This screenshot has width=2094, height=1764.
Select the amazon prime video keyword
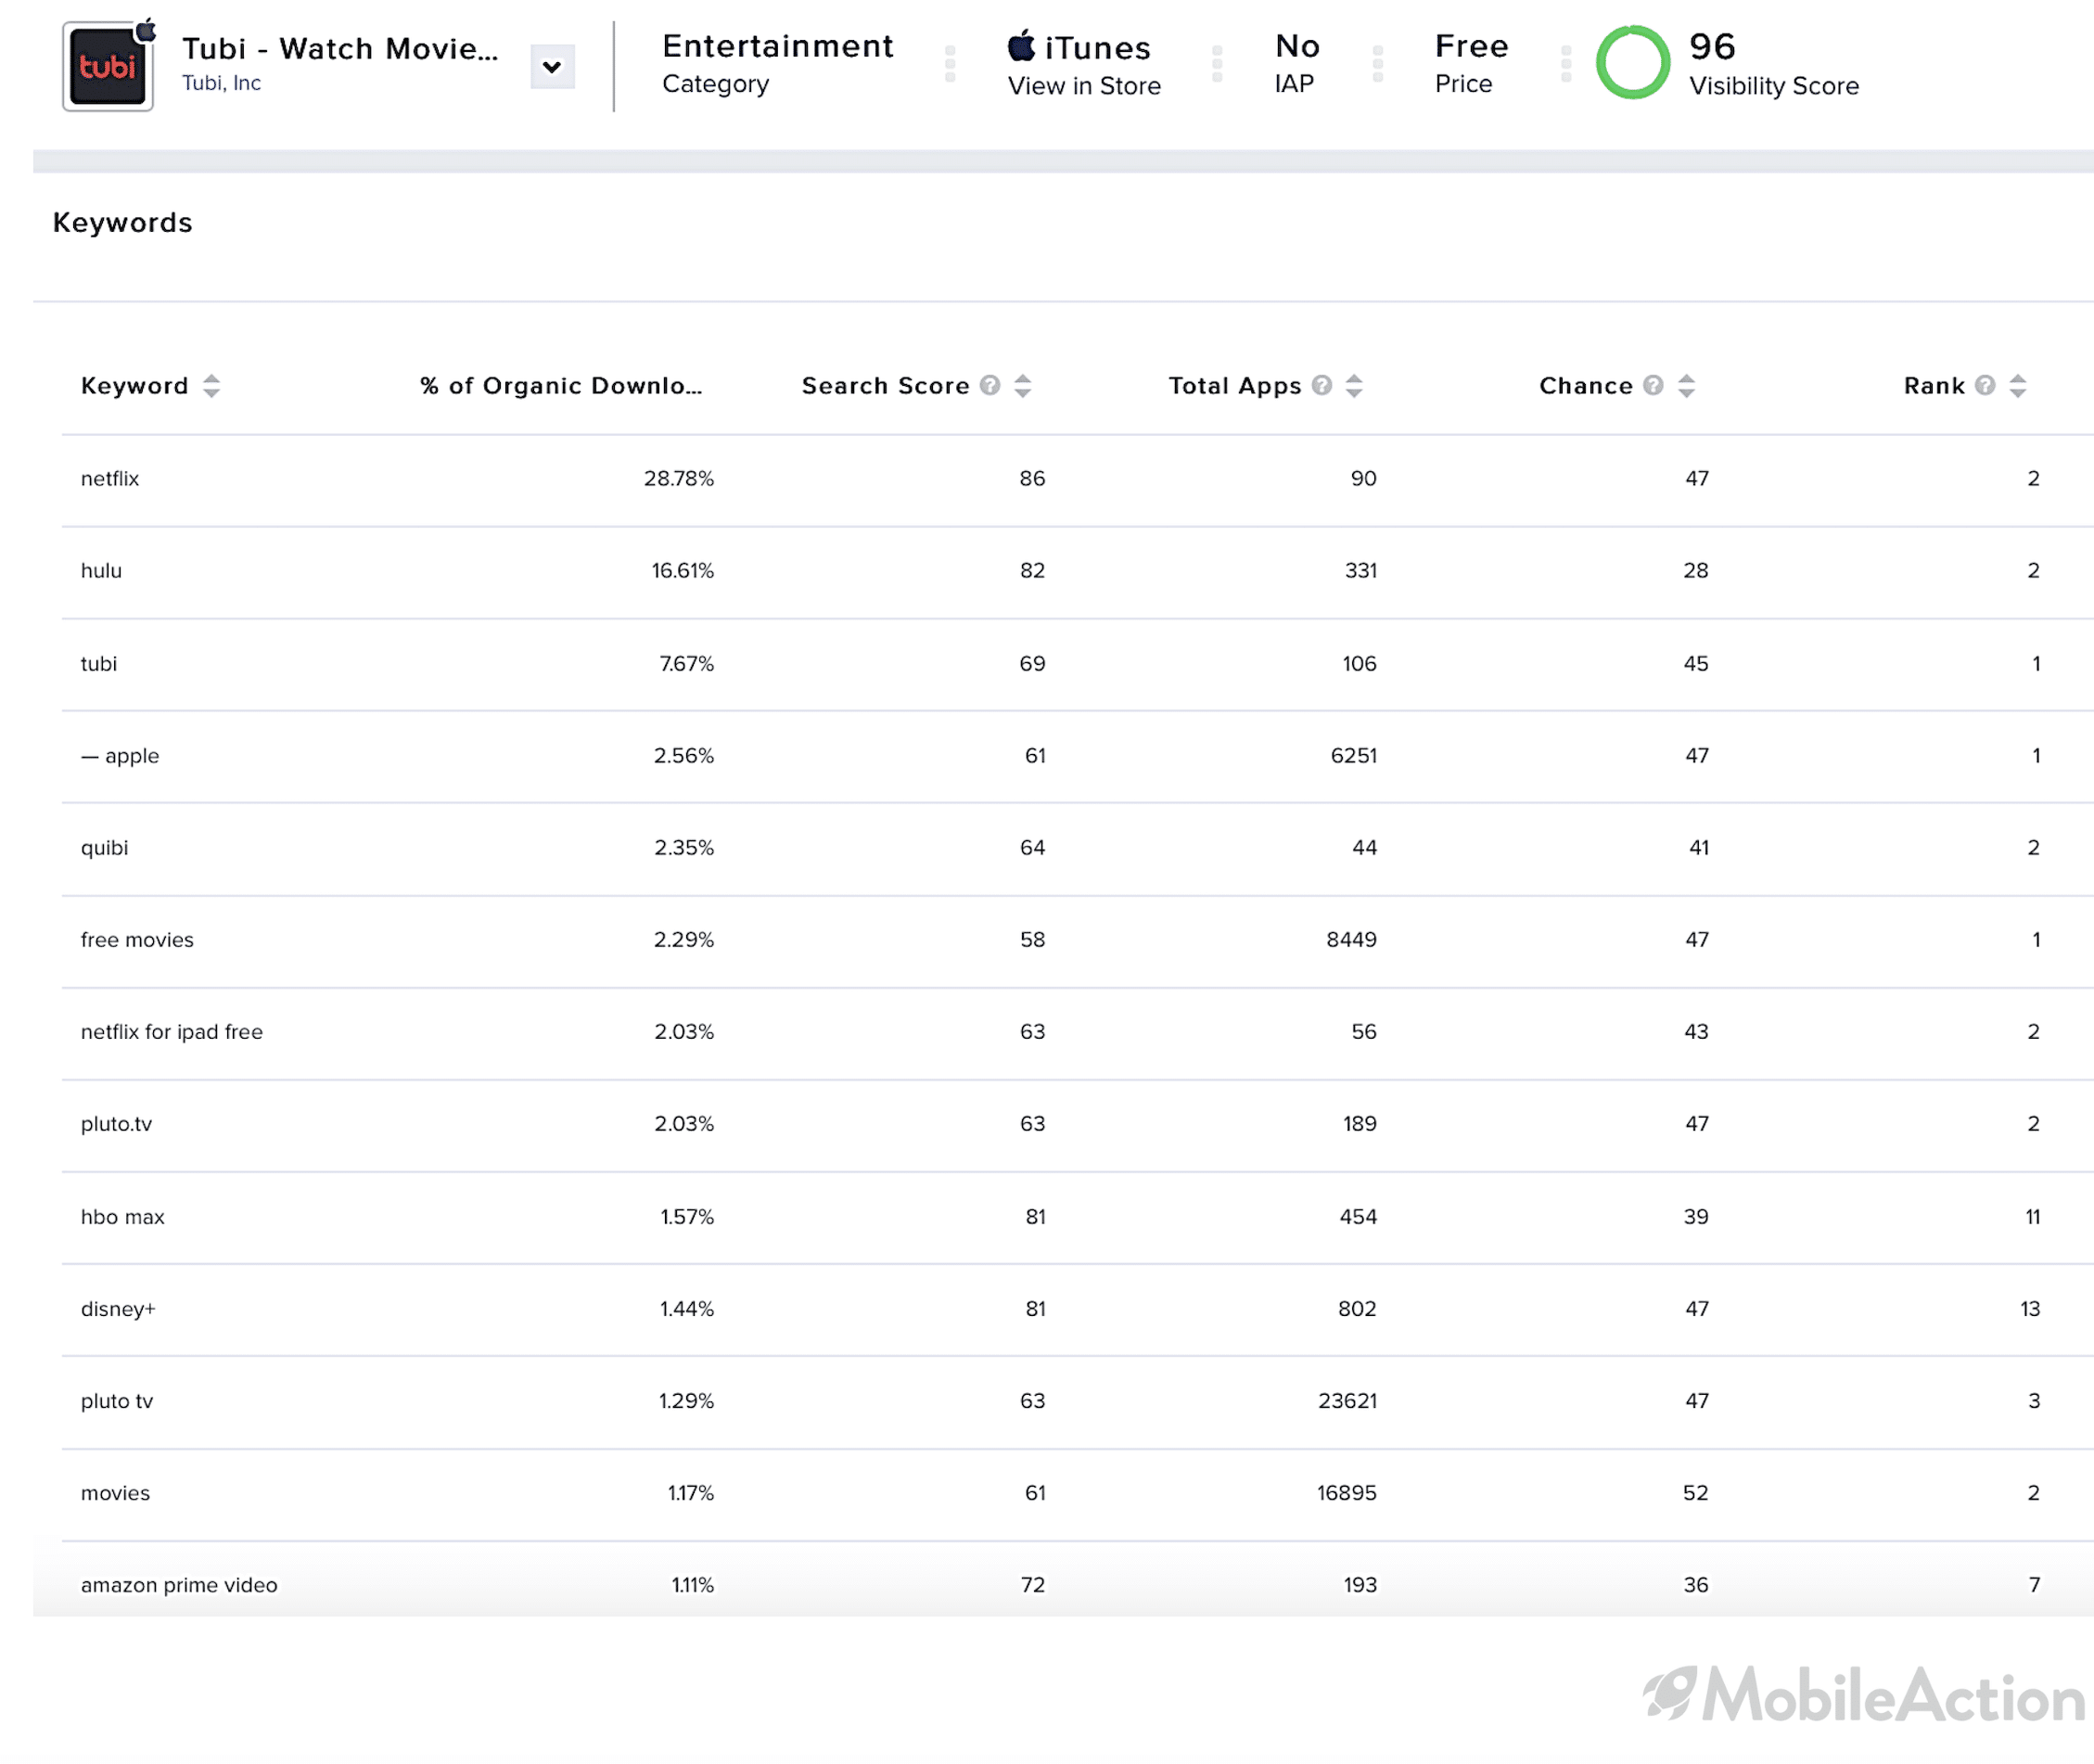179,1585
